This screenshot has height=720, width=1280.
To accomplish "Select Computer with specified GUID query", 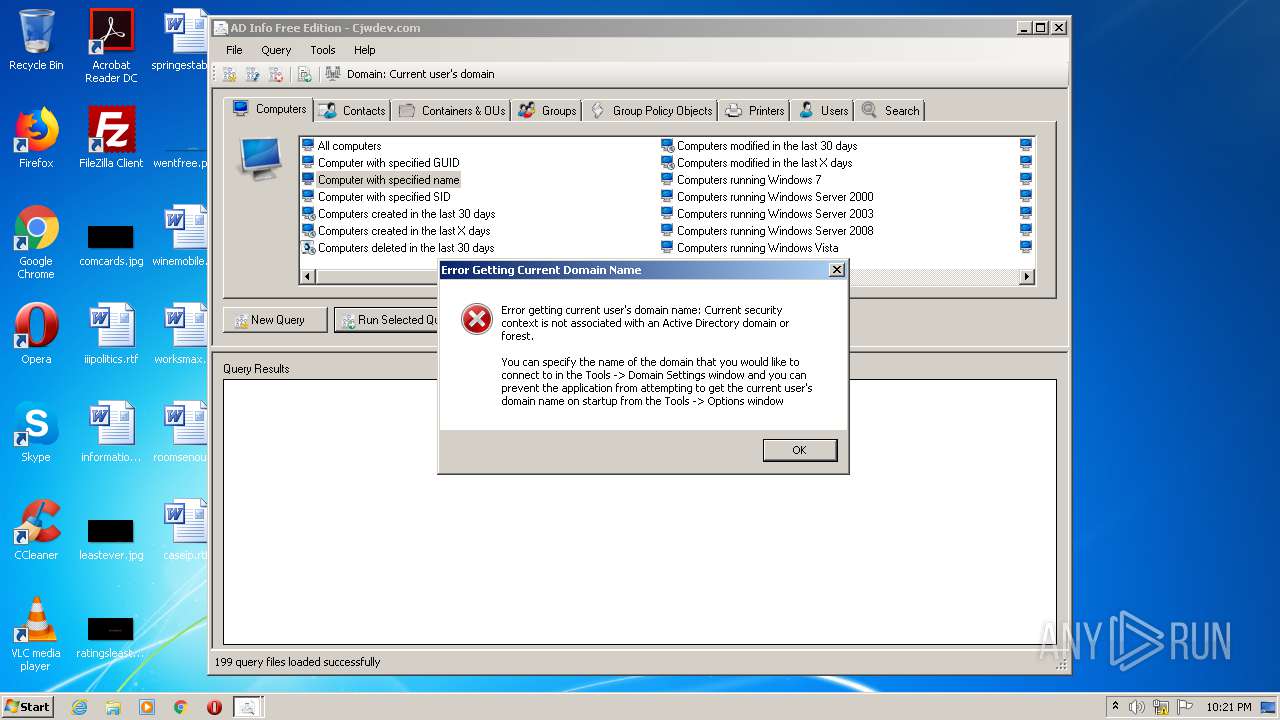I will pyautogui.click(x=380, y=163).
